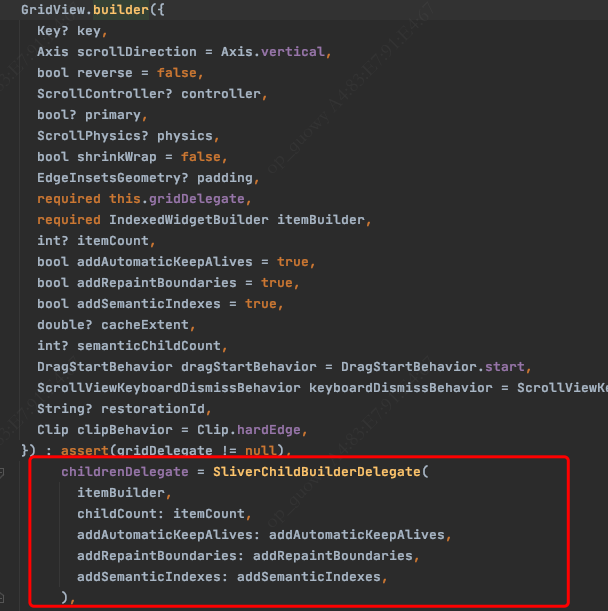Click "hardEdge" in Clip.hardEdge
The width and height of the screenshot is (608, 611).
coord(269,431)
